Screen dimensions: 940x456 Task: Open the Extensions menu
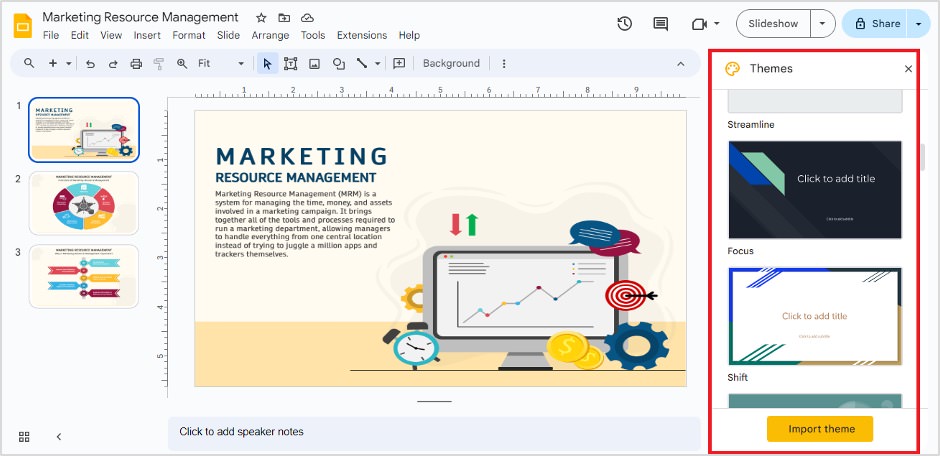pyautogui.click(x=362, y=35)
